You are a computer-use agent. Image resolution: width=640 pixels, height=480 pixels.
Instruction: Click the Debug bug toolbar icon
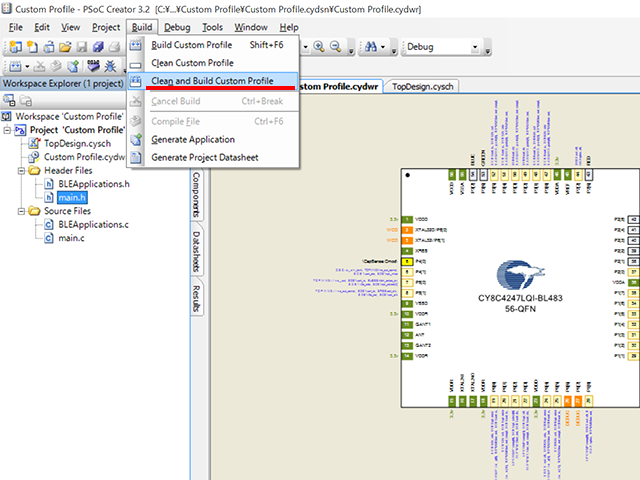110,66
